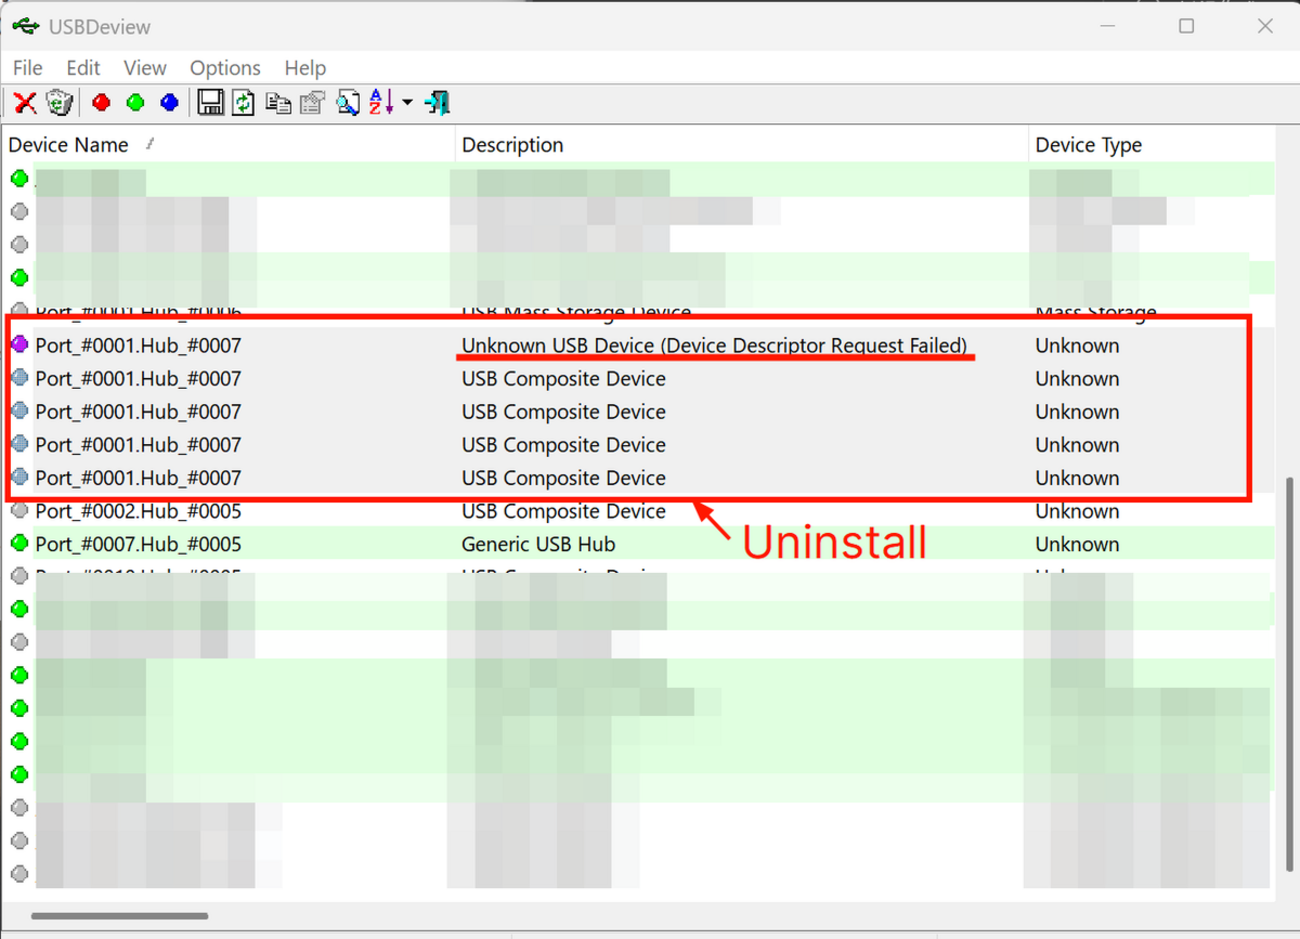Select 'Unknown USB Device (Device Descriptor Request Failed)' description
Viewport: 1300px width, 939px height.
click(714, 345)
